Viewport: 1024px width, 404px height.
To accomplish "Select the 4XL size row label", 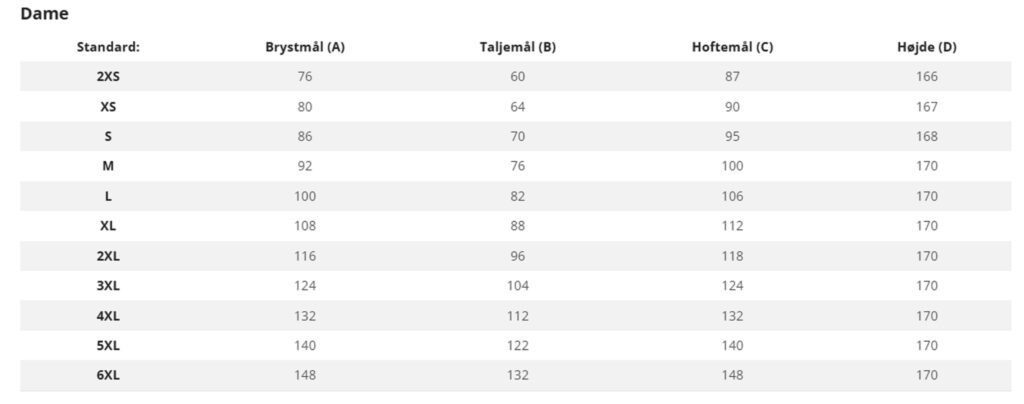I will (x=108, y=316).
